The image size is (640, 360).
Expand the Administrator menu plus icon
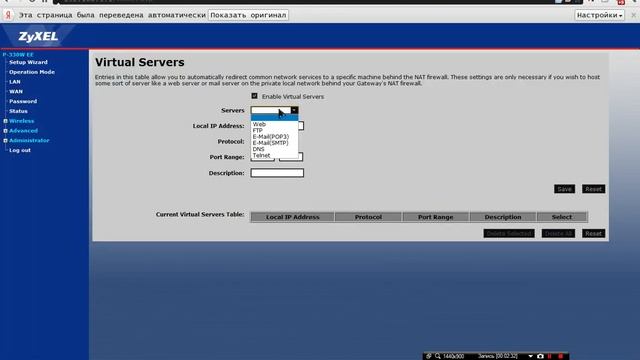(5, 141)
